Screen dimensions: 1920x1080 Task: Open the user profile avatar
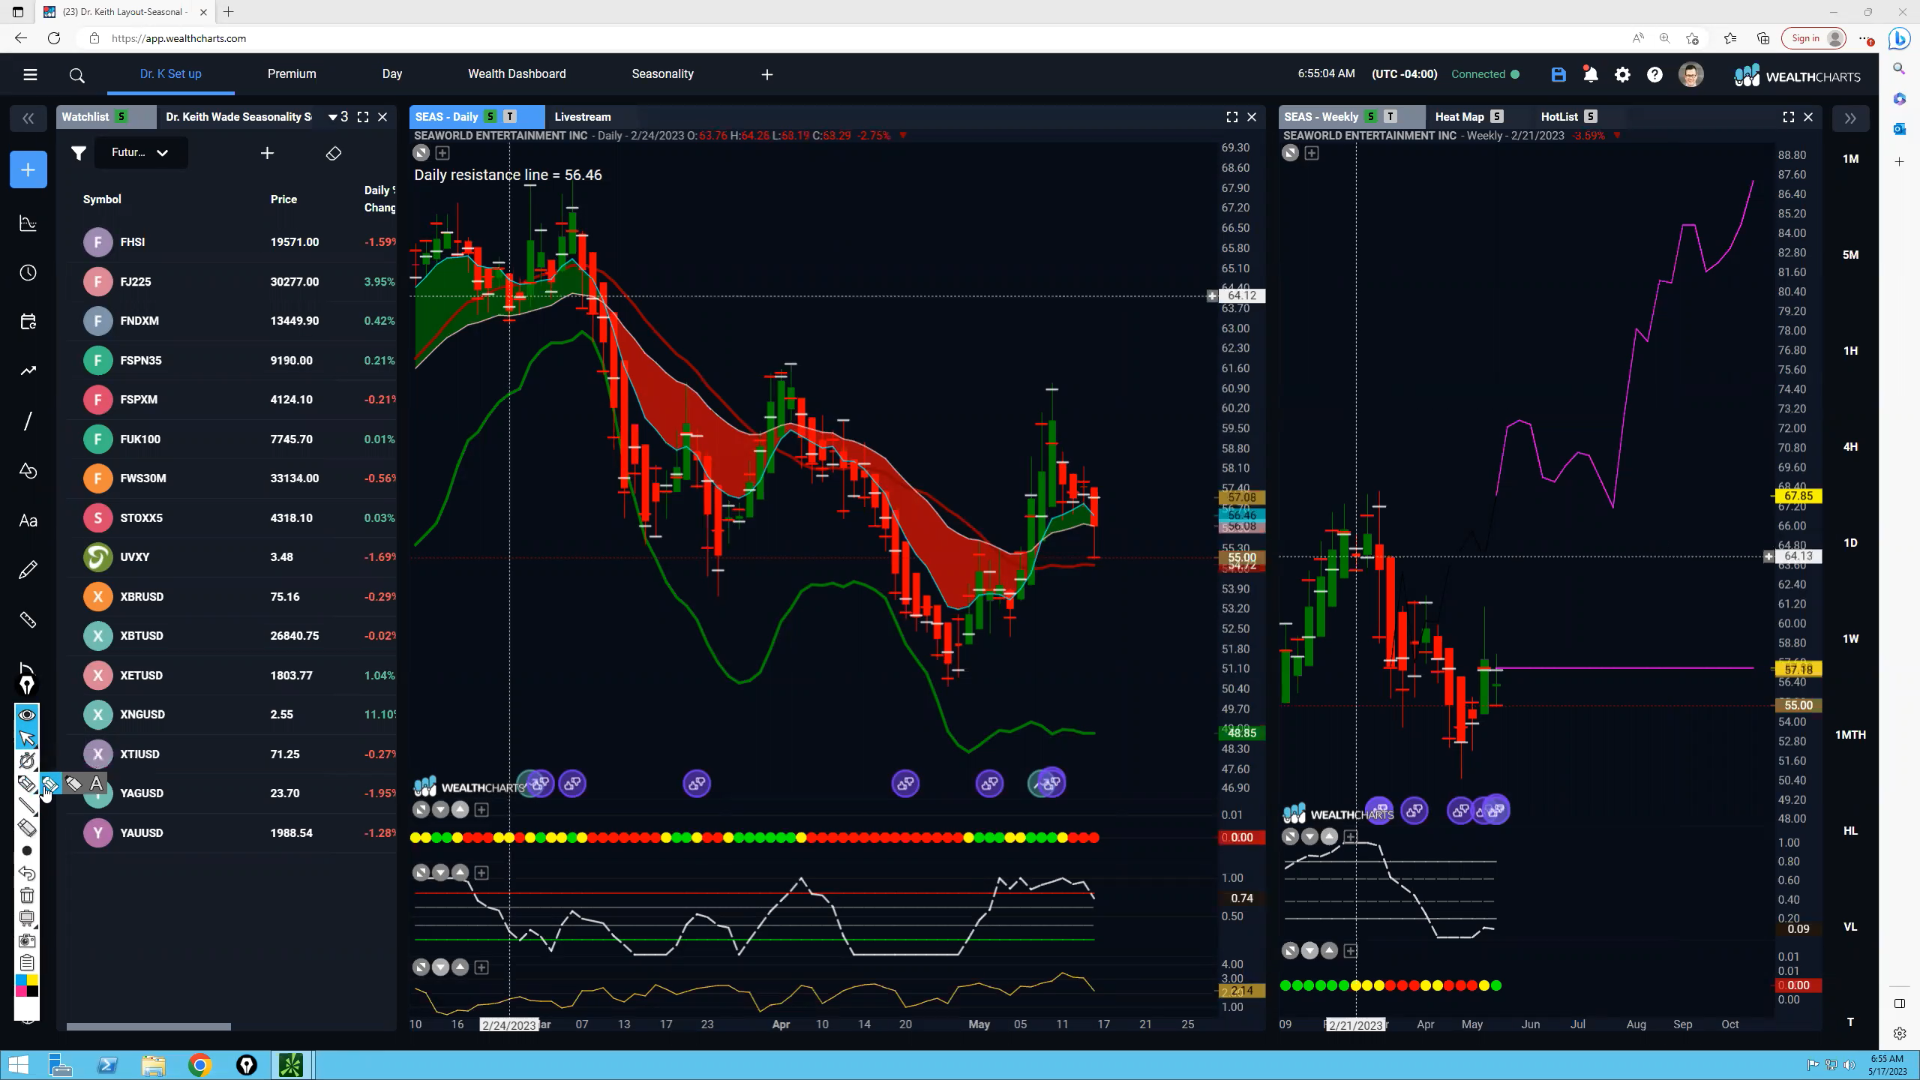point(1691,75)
